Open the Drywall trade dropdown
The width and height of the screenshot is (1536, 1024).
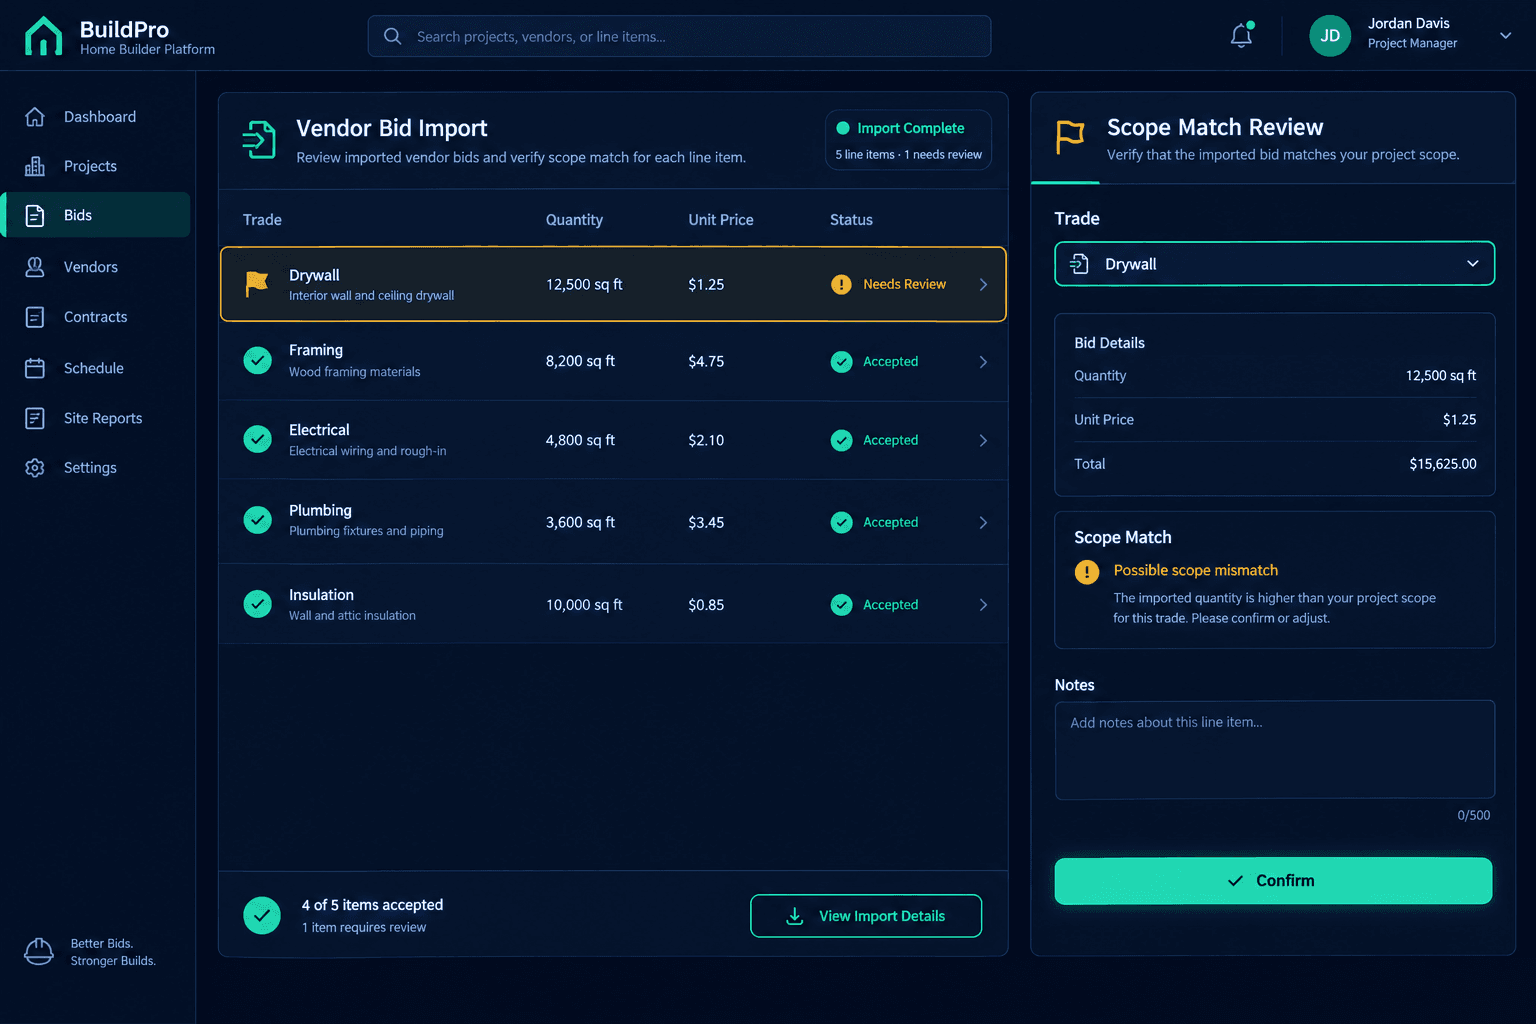[1274, 264]
